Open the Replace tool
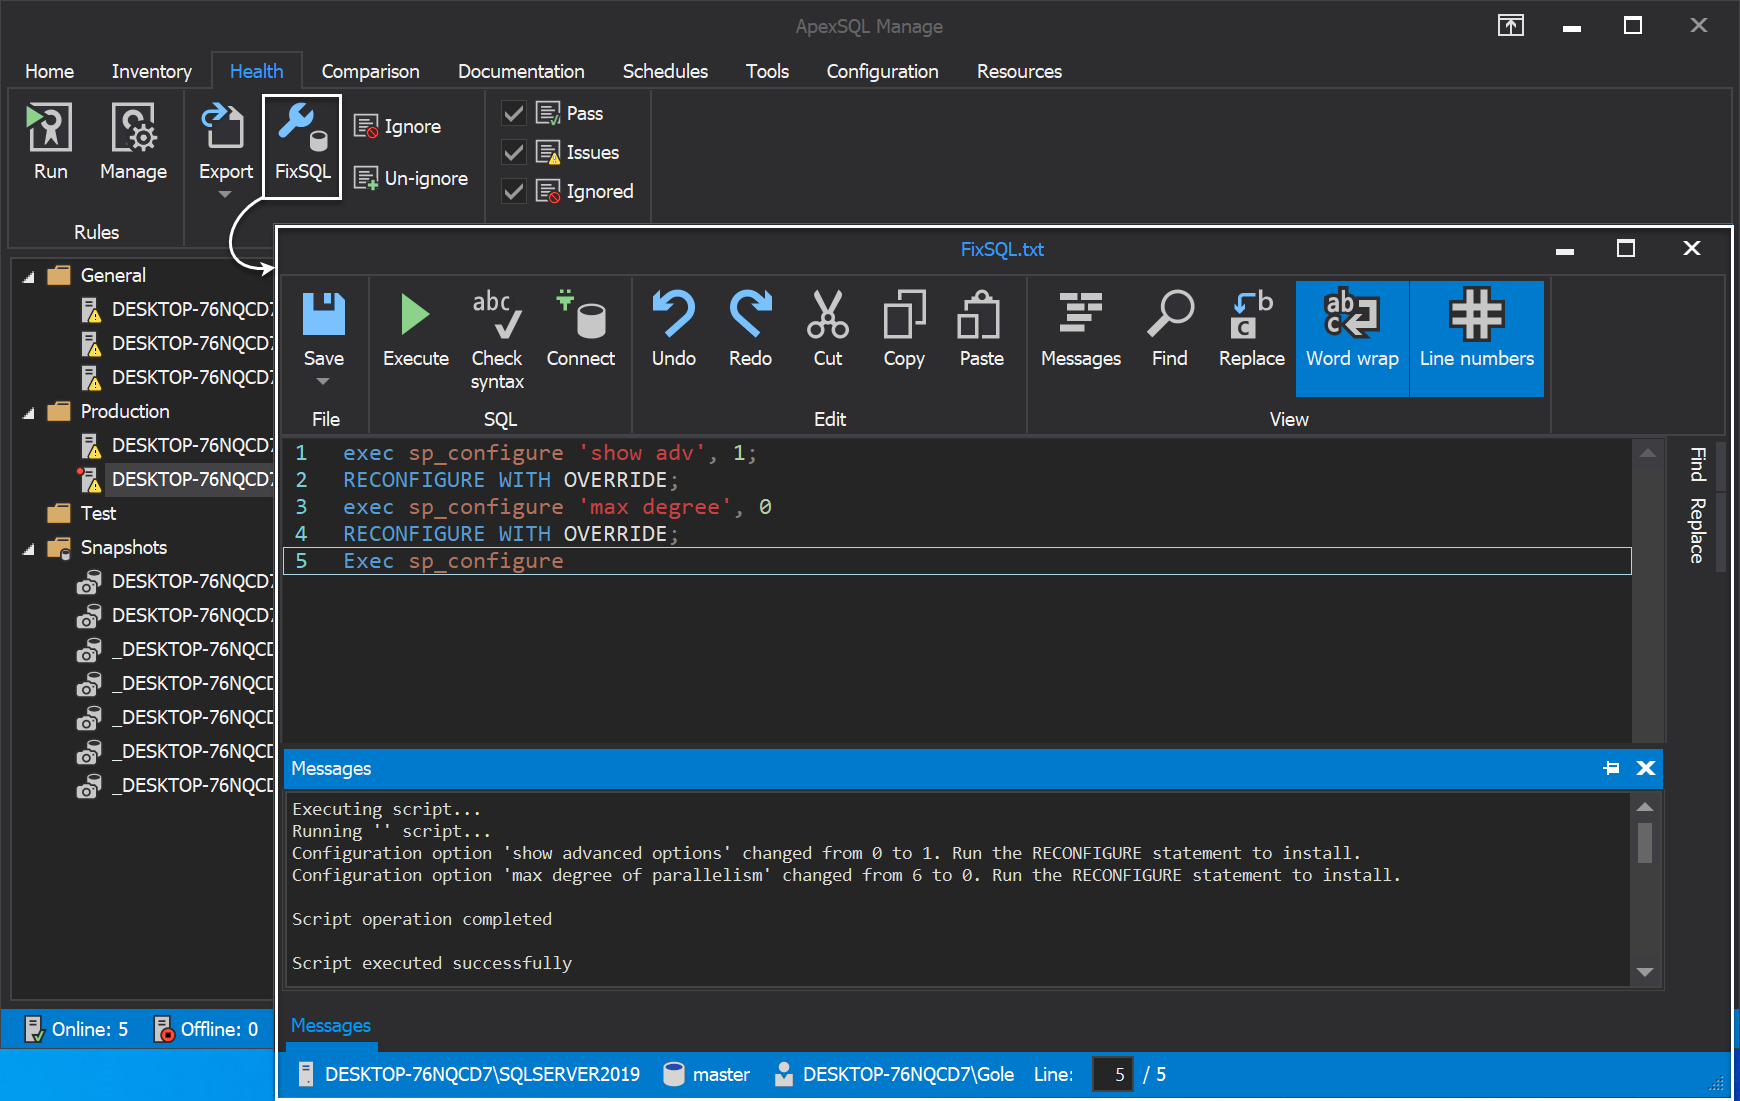The width and height of the screenshot is (1740, 1101). coord(1250,330)
